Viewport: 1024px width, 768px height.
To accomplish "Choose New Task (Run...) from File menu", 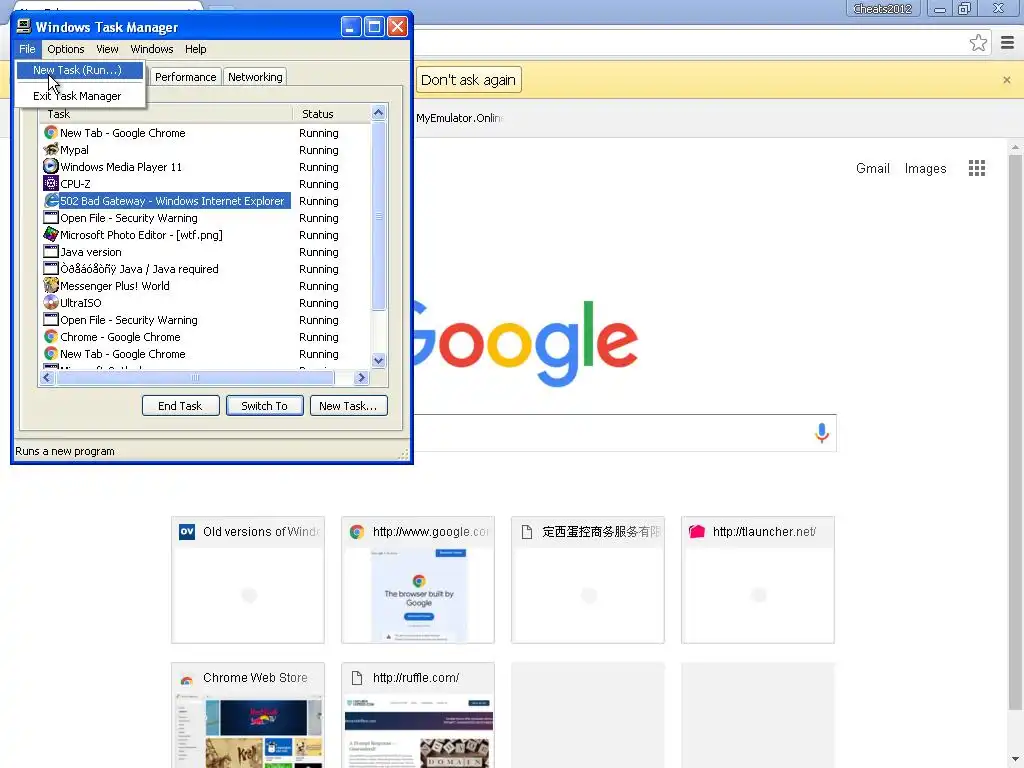I will pos(80,70).
